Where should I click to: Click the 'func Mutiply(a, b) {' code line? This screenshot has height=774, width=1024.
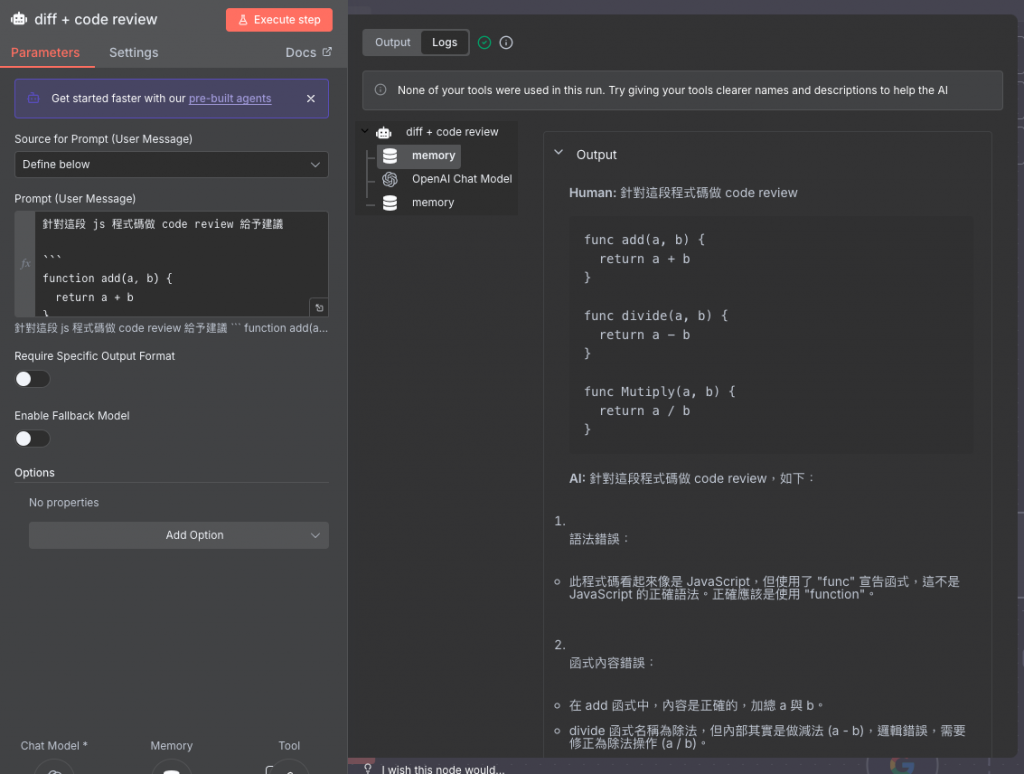coord(660,391)
